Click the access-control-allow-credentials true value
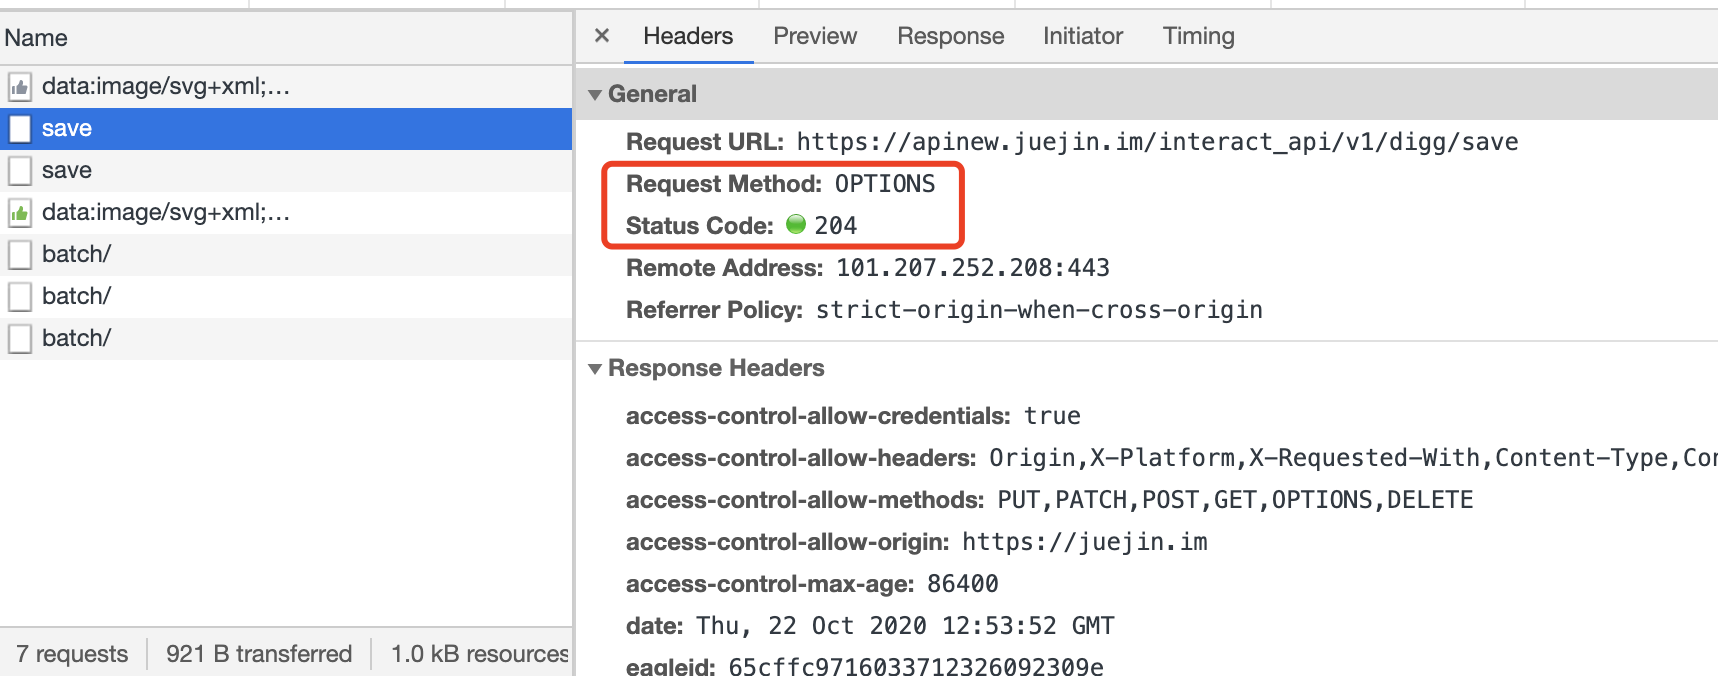The height and width of the screenshot is (676, 1718). click(1052, 416)
